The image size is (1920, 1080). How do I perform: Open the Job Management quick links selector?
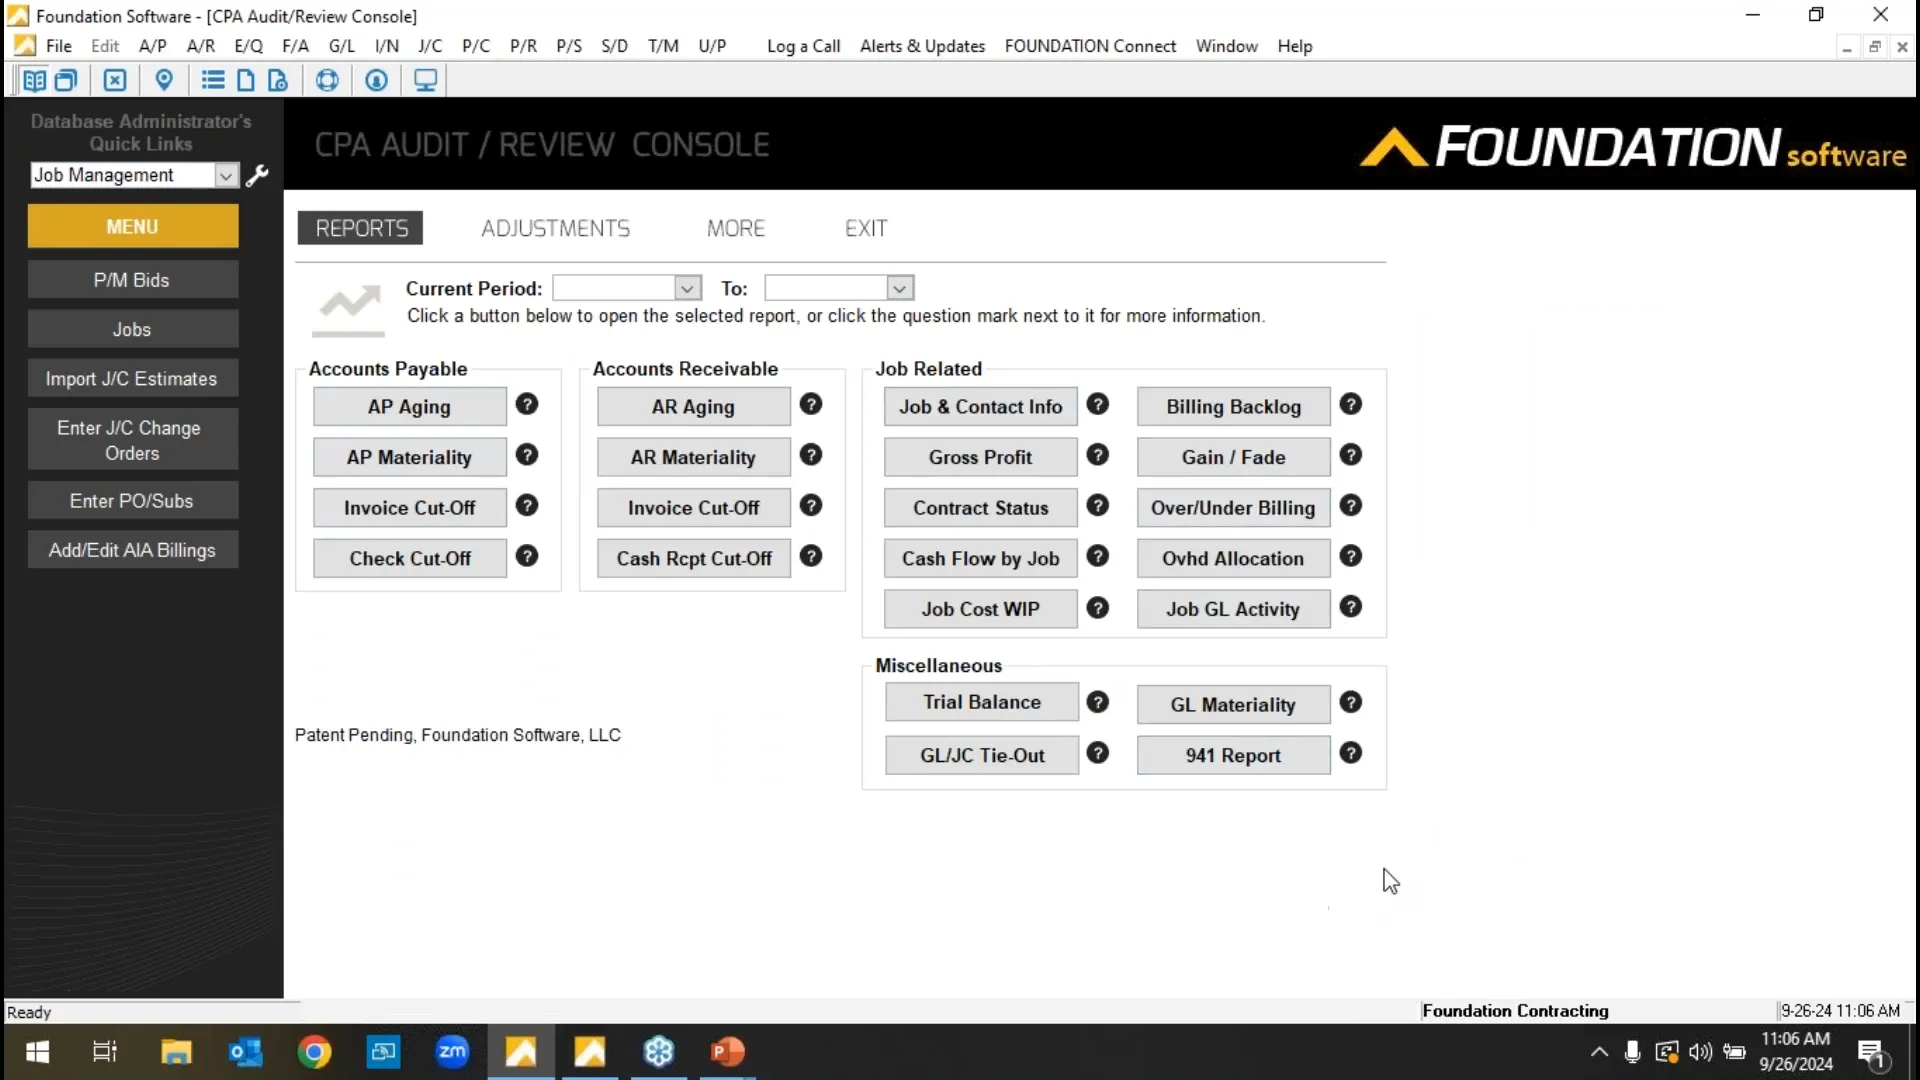click(x=227, y=175)
